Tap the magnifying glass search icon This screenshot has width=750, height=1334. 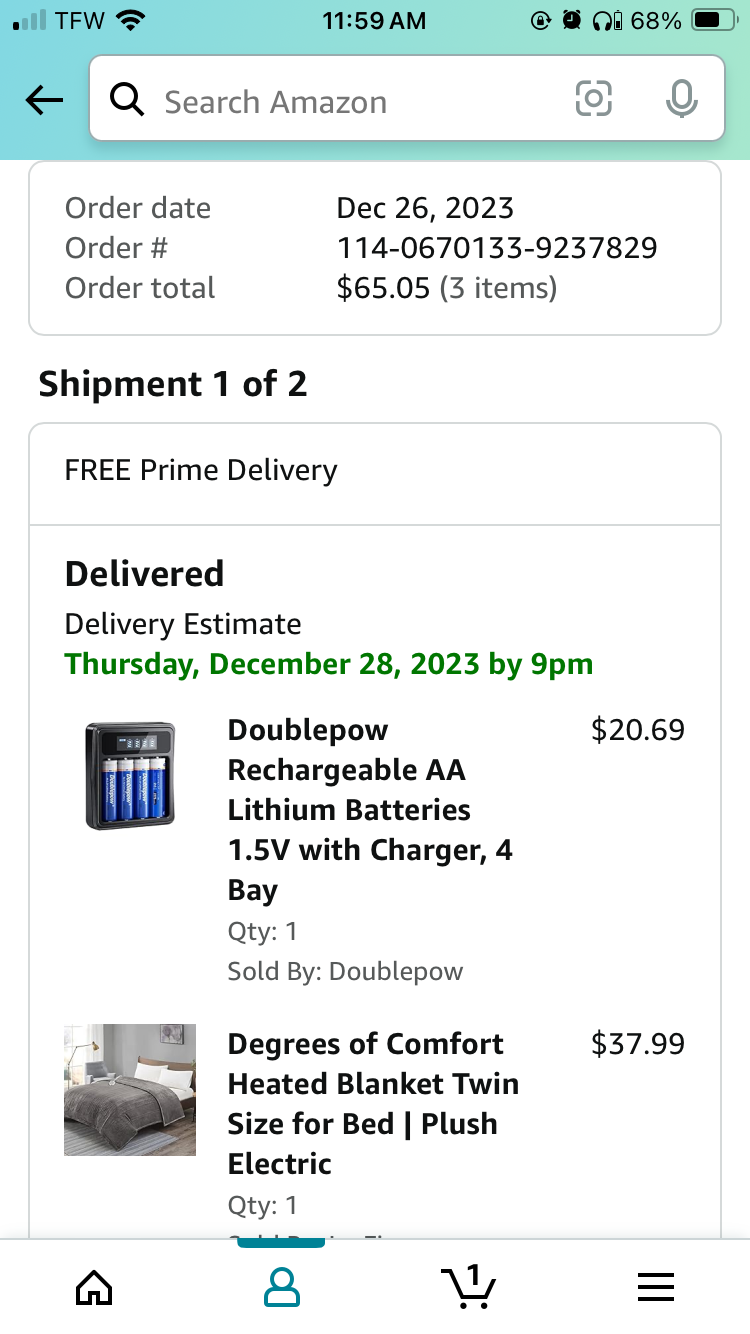(x=127, y=100)
